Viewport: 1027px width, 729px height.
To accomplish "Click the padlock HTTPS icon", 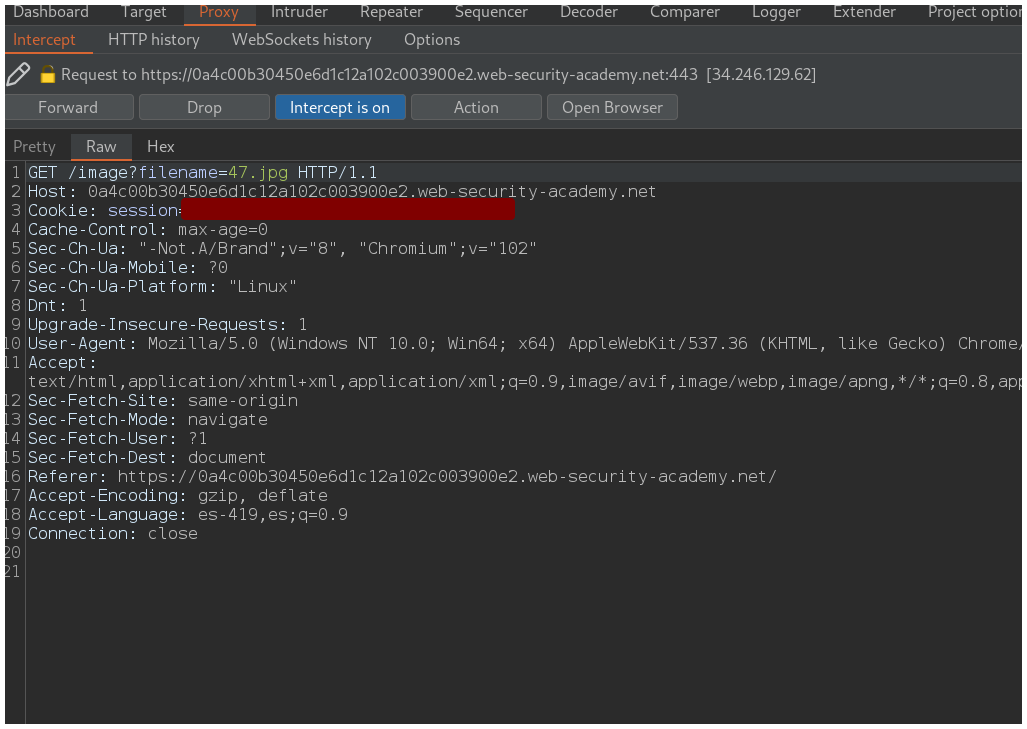I will 47,75.
